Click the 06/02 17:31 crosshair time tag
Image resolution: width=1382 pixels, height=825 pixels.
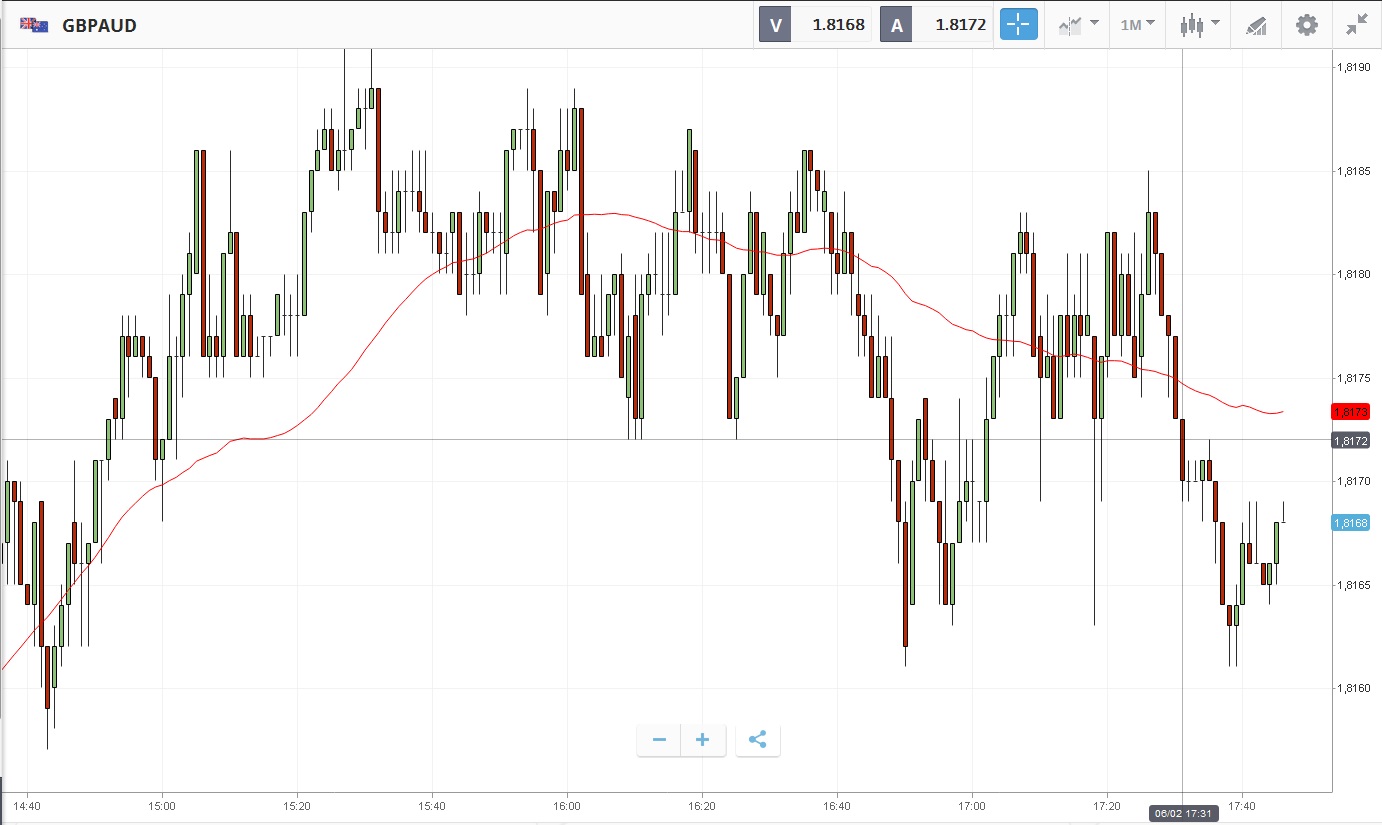[1182, 813]
